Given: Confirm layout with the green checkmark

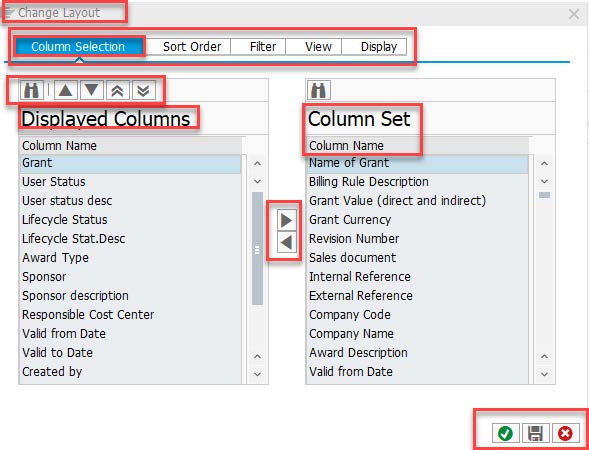Looking at the screenshot, I should pos(505,433).
